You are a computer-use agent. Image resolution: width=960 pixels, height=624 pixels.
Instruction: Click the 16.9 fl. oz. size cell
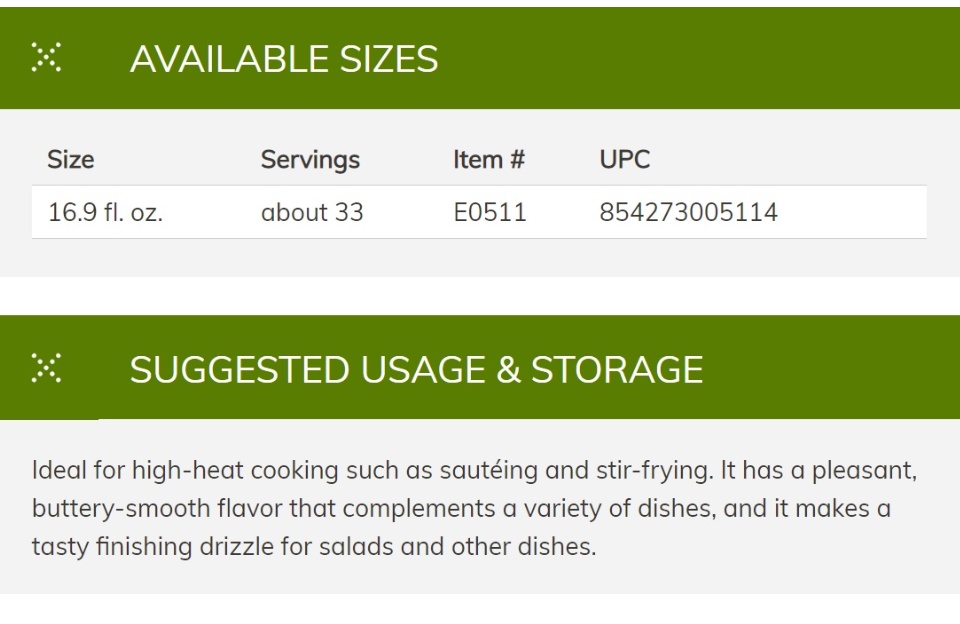pos(105,212)
